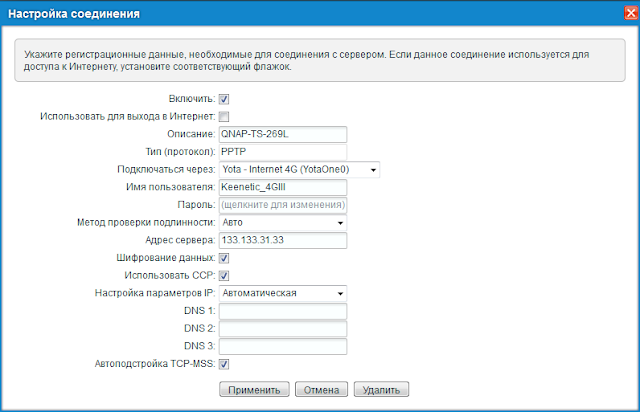Open Настройка параметров IP dropdown
The image size is (640, 412).
tap(283, 293)
